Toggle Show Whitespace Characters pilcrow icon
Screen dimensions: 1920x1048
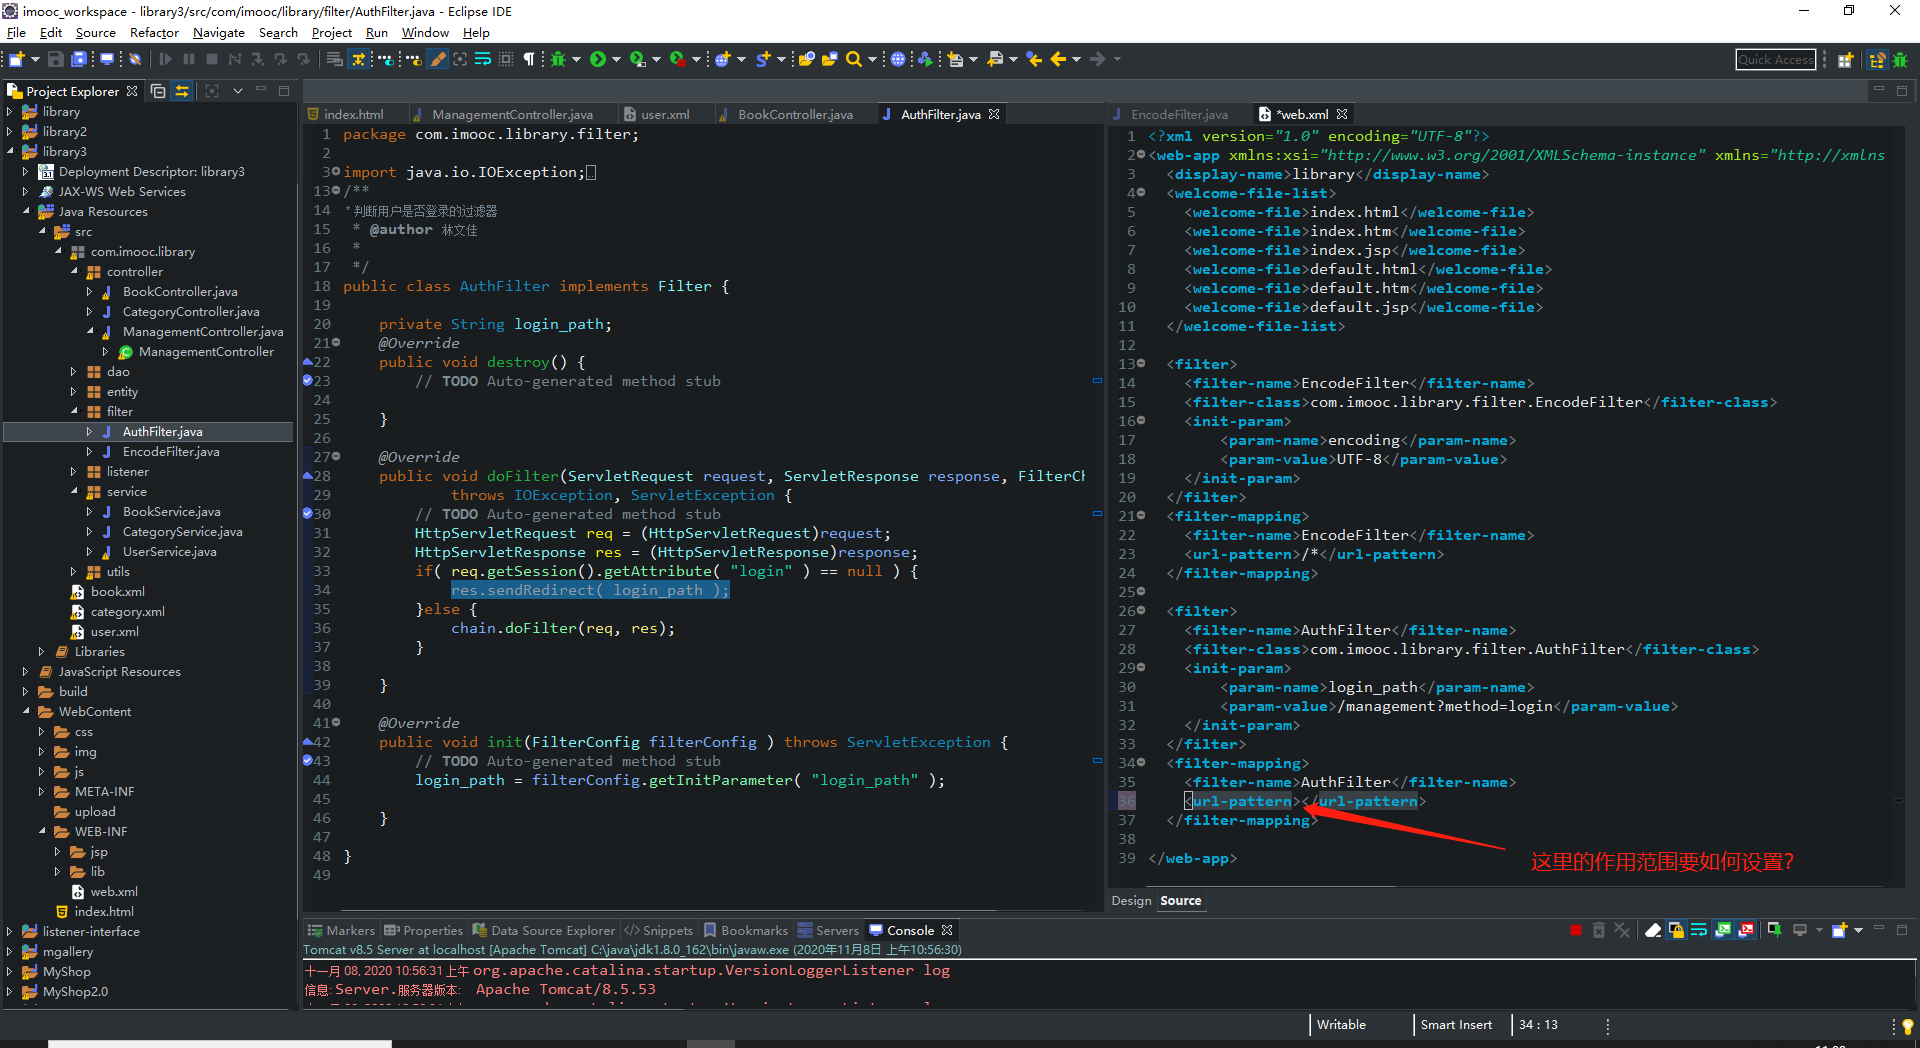pos(529,60)
